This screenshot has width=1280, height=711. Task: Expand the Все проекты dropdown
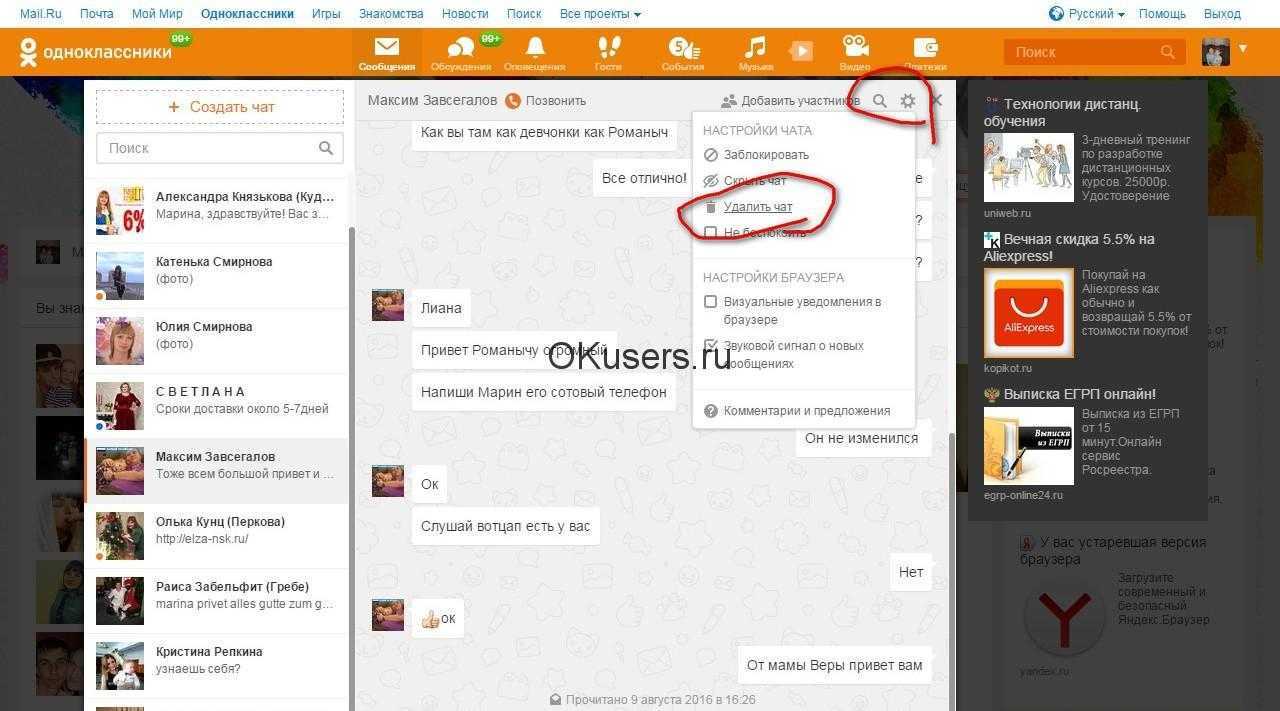pos(600,14)
